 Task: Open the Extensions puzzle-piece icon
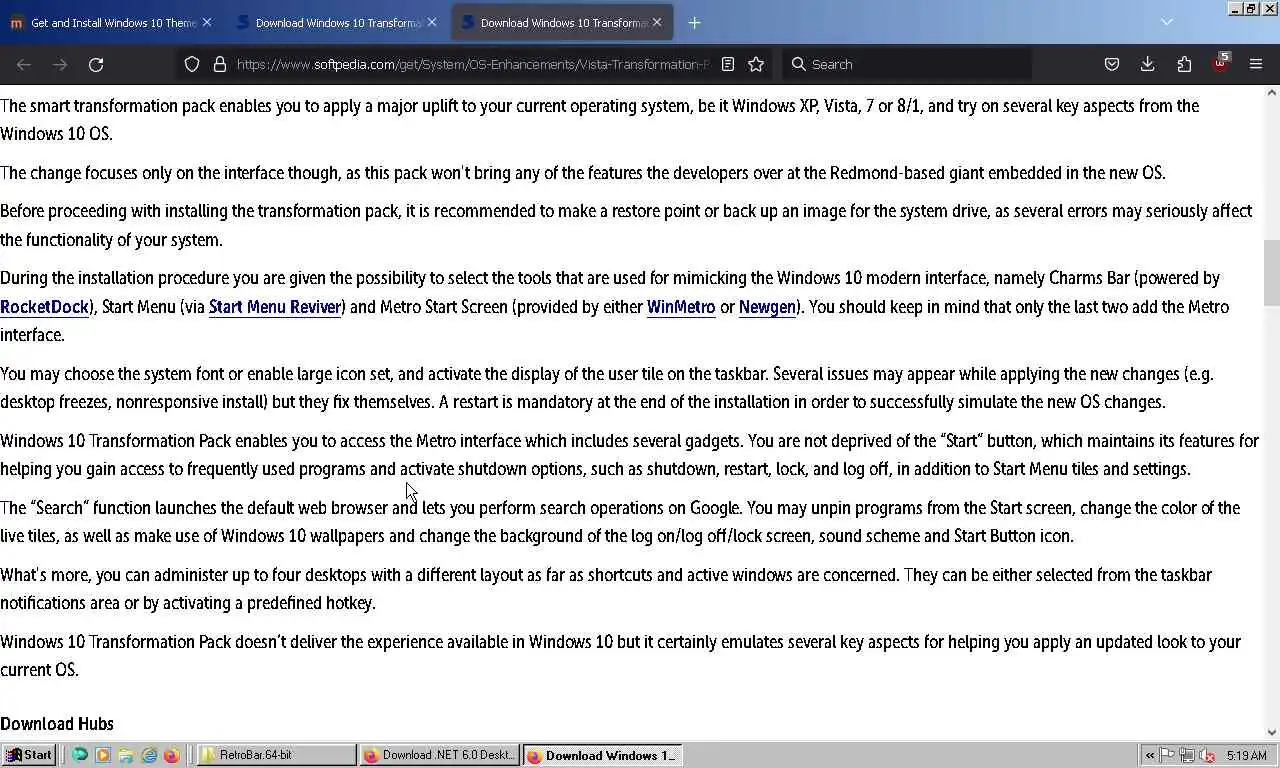coord(1184,64)
